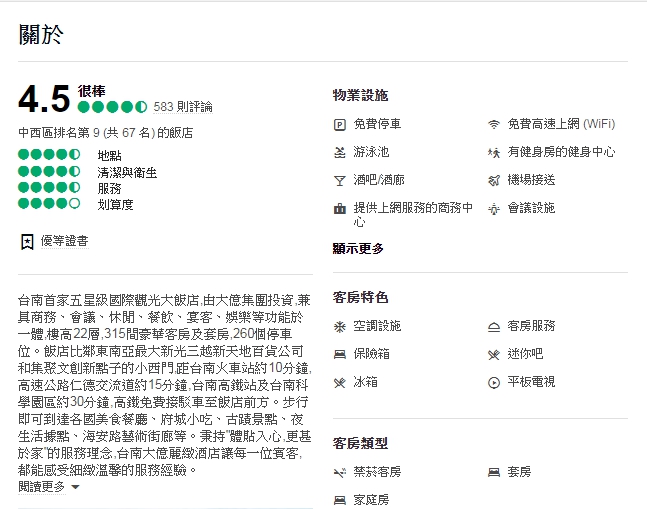Select the 家庭房 family room item
647x509 pixels.
[370, 499]
